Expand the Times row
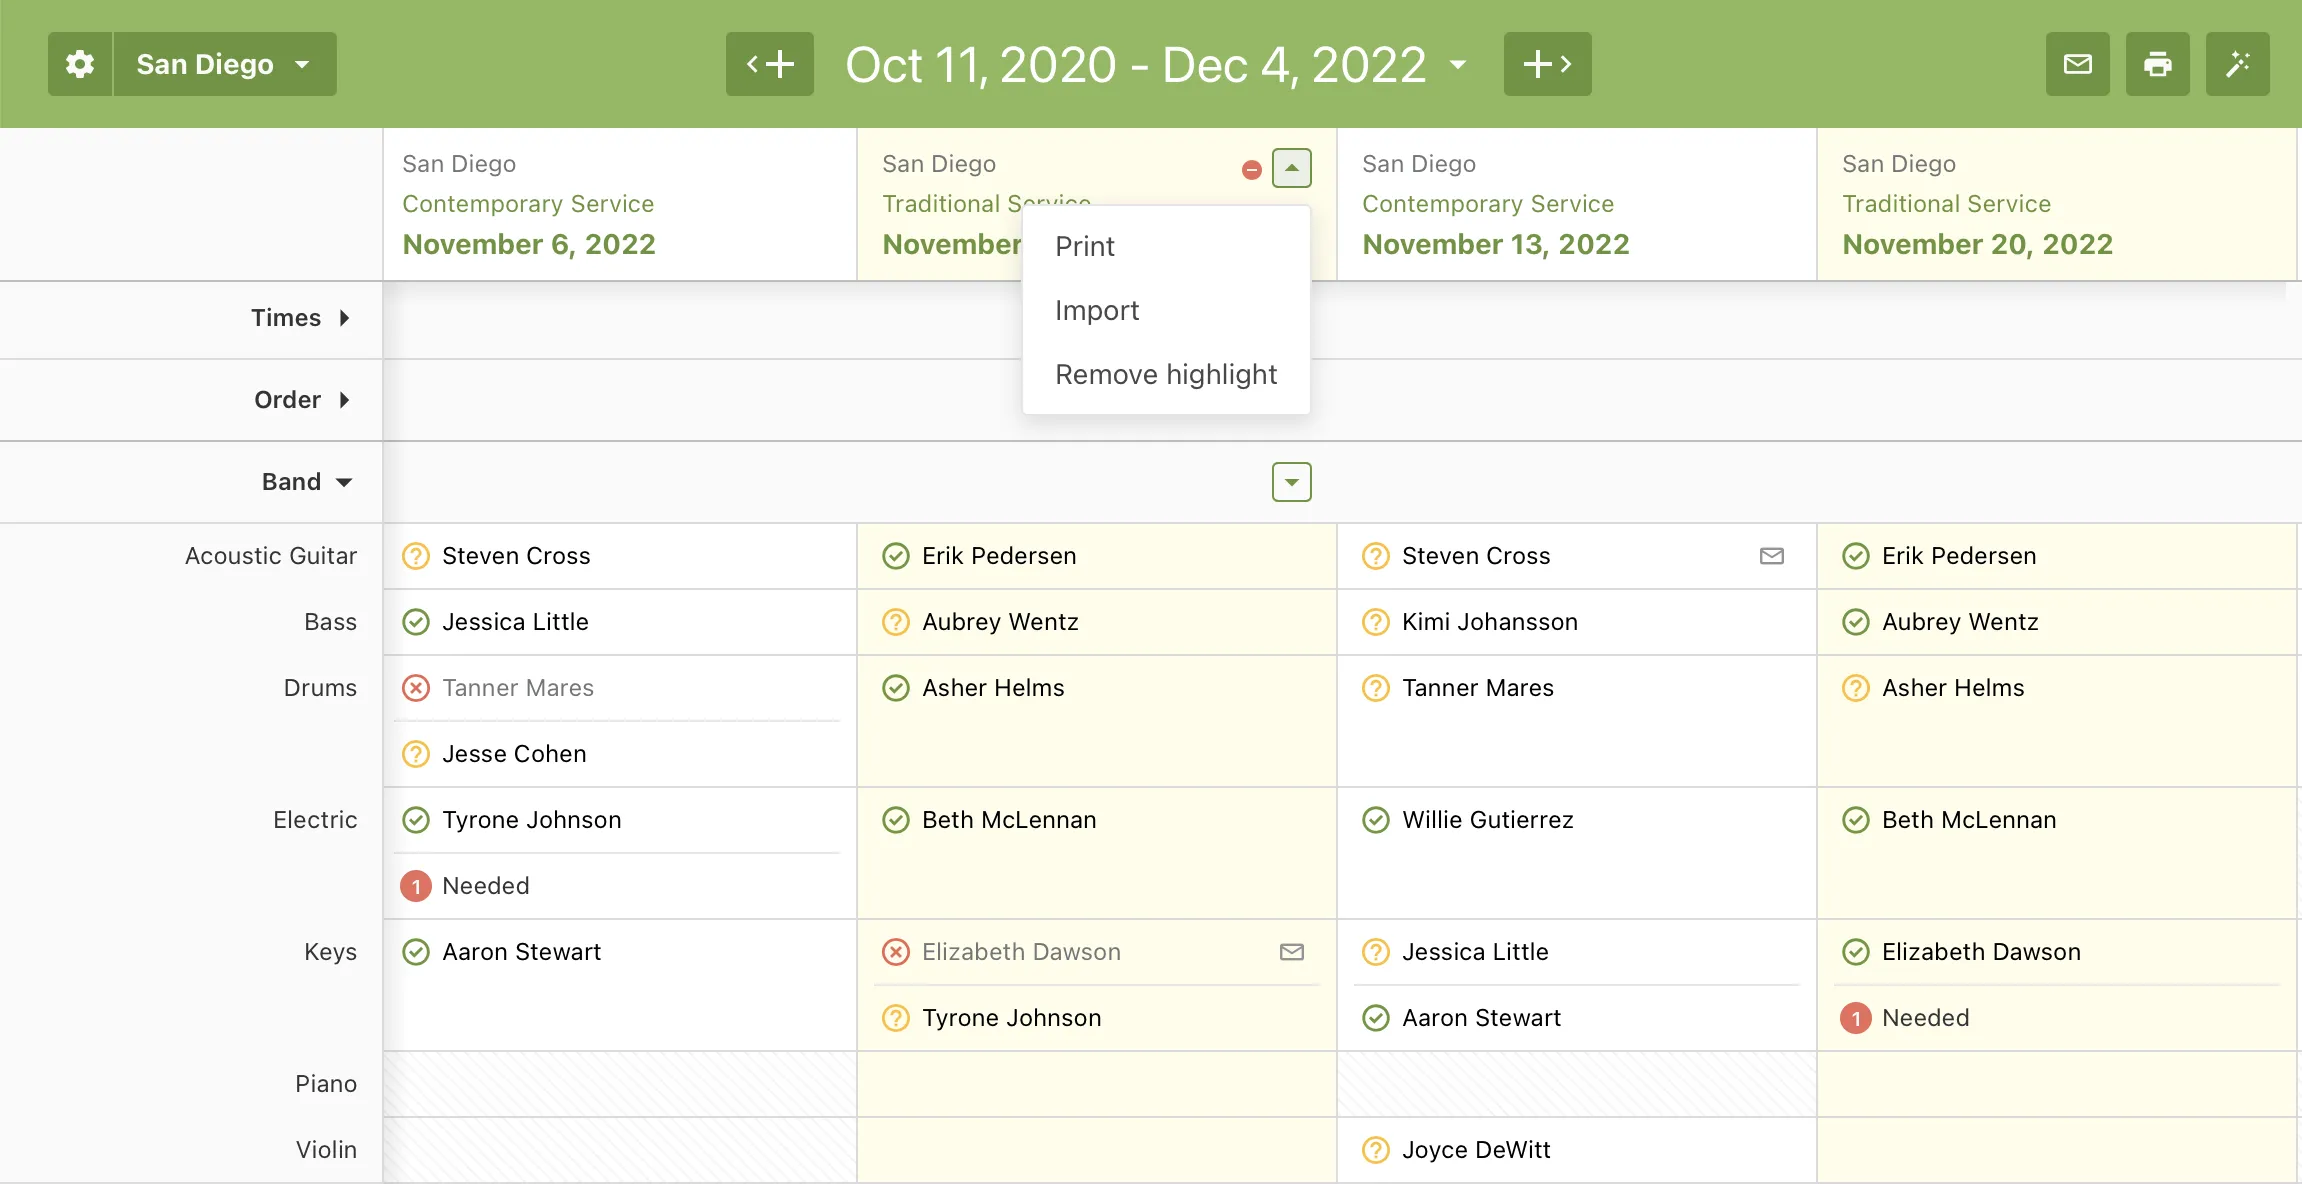2302x1184 pixels. (344, 317)
